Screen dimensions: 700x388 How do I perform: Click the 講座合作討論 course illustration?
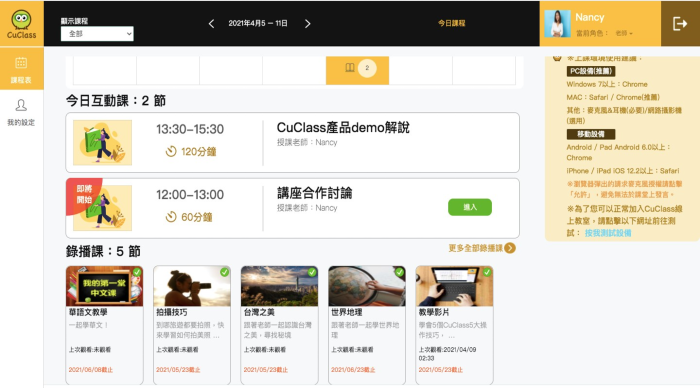(x=102, y=208)
